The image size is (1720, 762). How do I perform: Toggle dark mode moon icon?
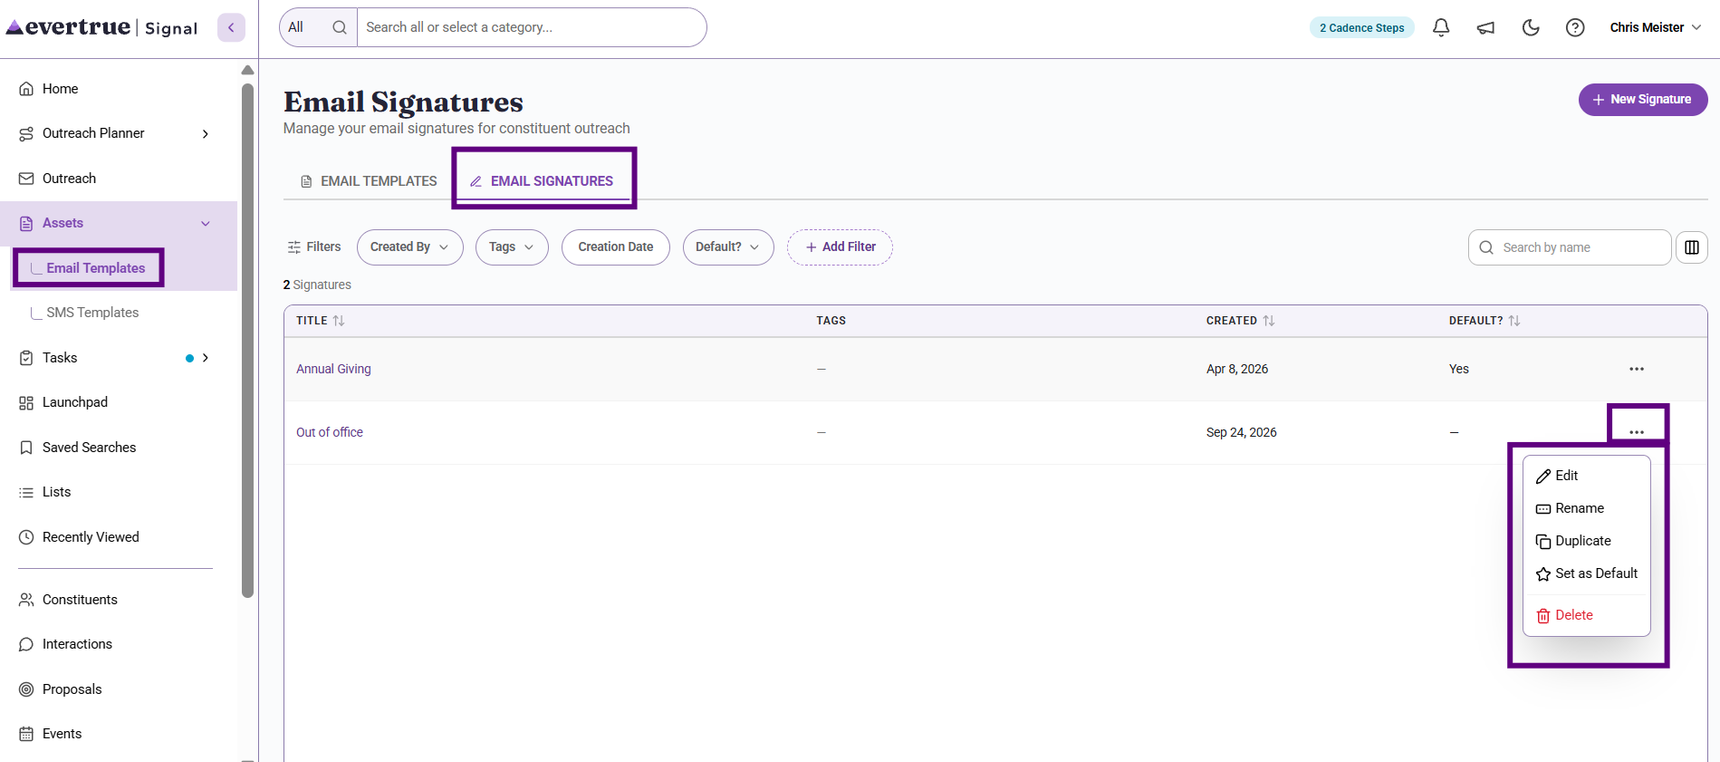click(x=1531, y=28)
